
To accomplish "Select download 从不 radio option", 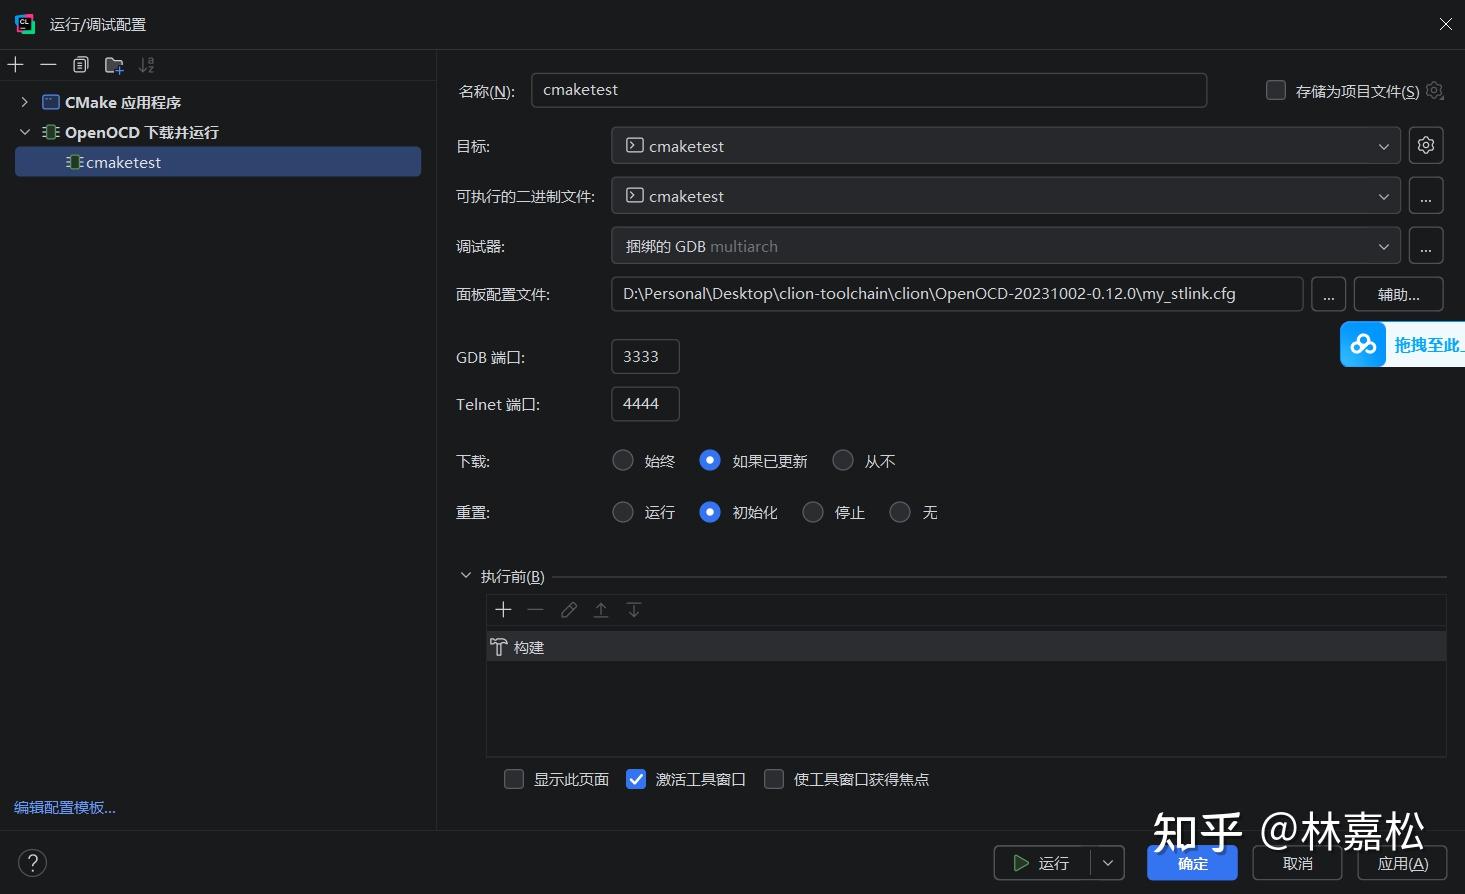I will click(843, 460).
